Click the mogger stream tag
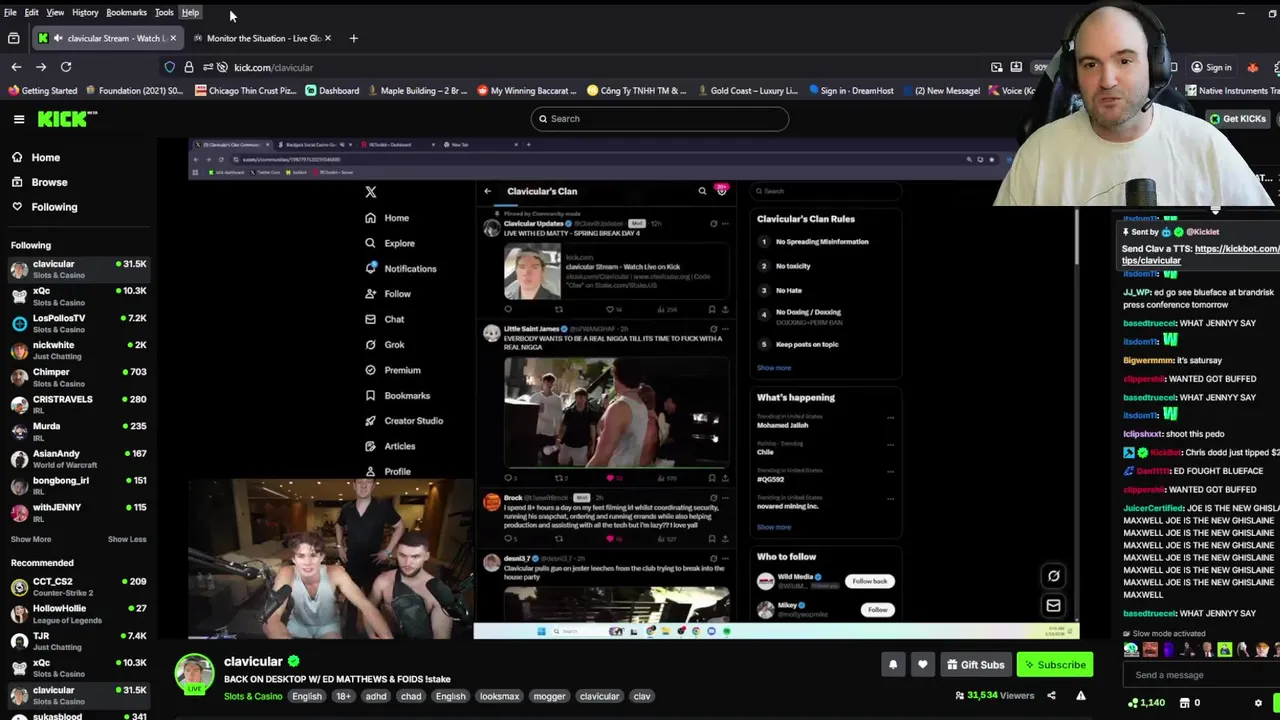This screenshot has height=720, width=1280. click(549, 696)
